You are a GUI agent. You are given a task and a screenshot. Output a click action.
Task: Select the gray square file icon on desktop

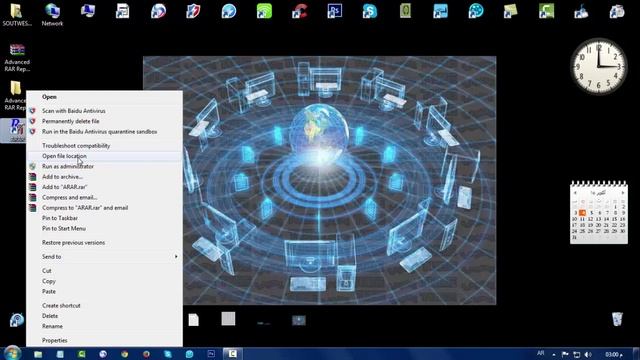tap(228, 318)
